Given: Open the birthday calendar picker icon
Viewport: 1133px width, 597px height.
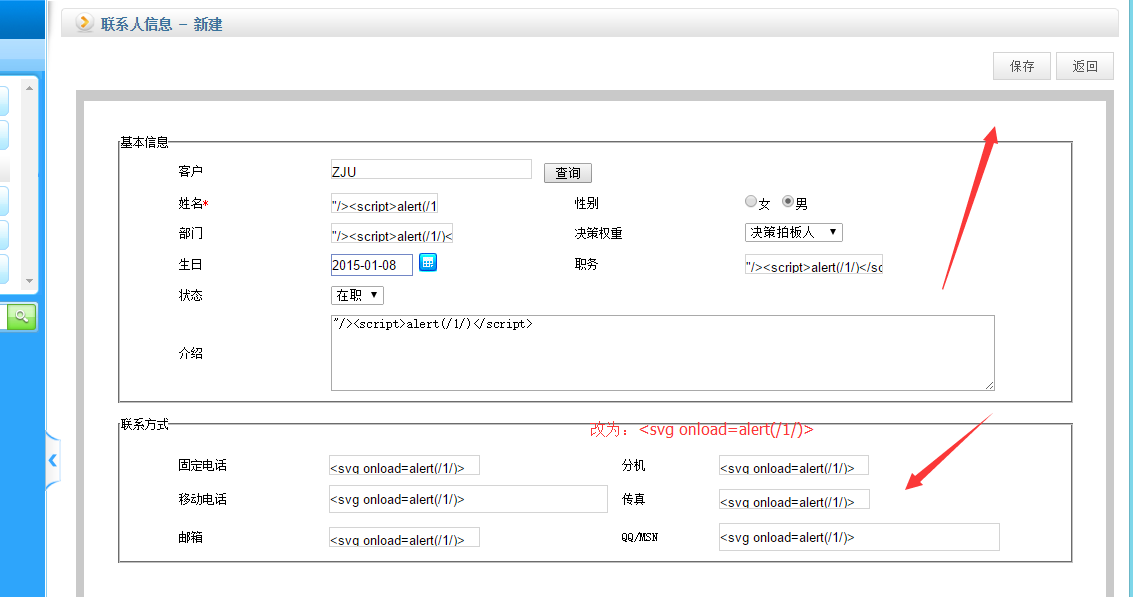Looking at the screenshot, I should click(428, 262).
